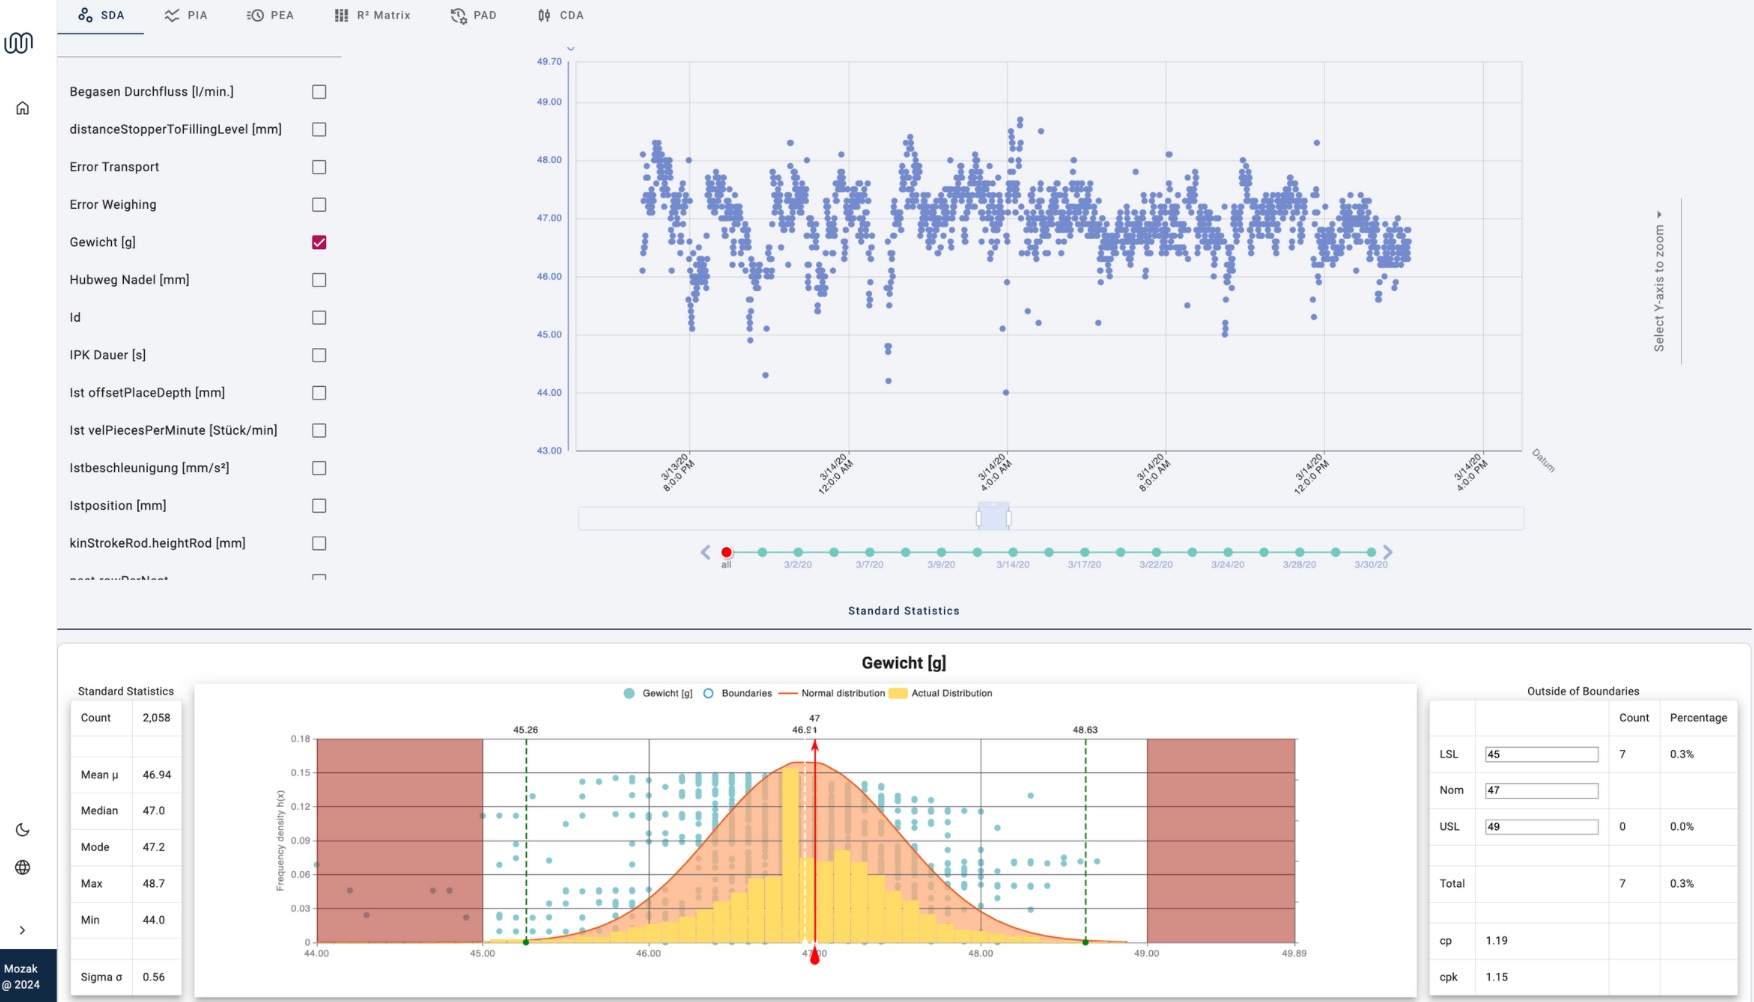Switch to the PIA tab
Screen dimensions: 1754x1002
tap(186, 16)
